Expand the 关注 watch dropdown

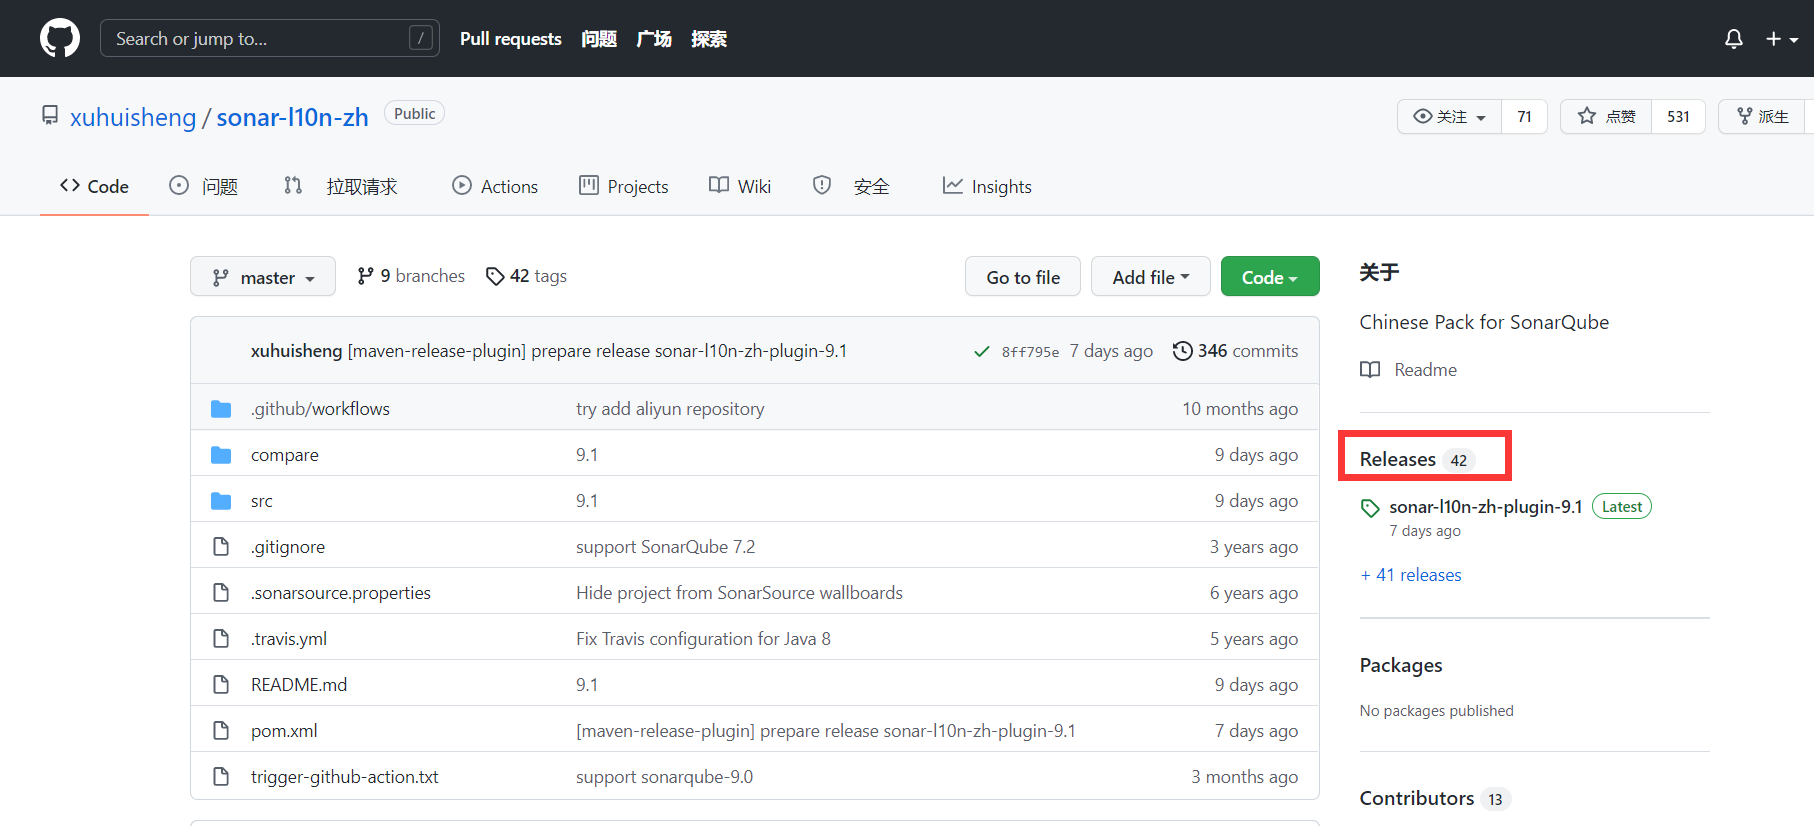pos(1449,116)
